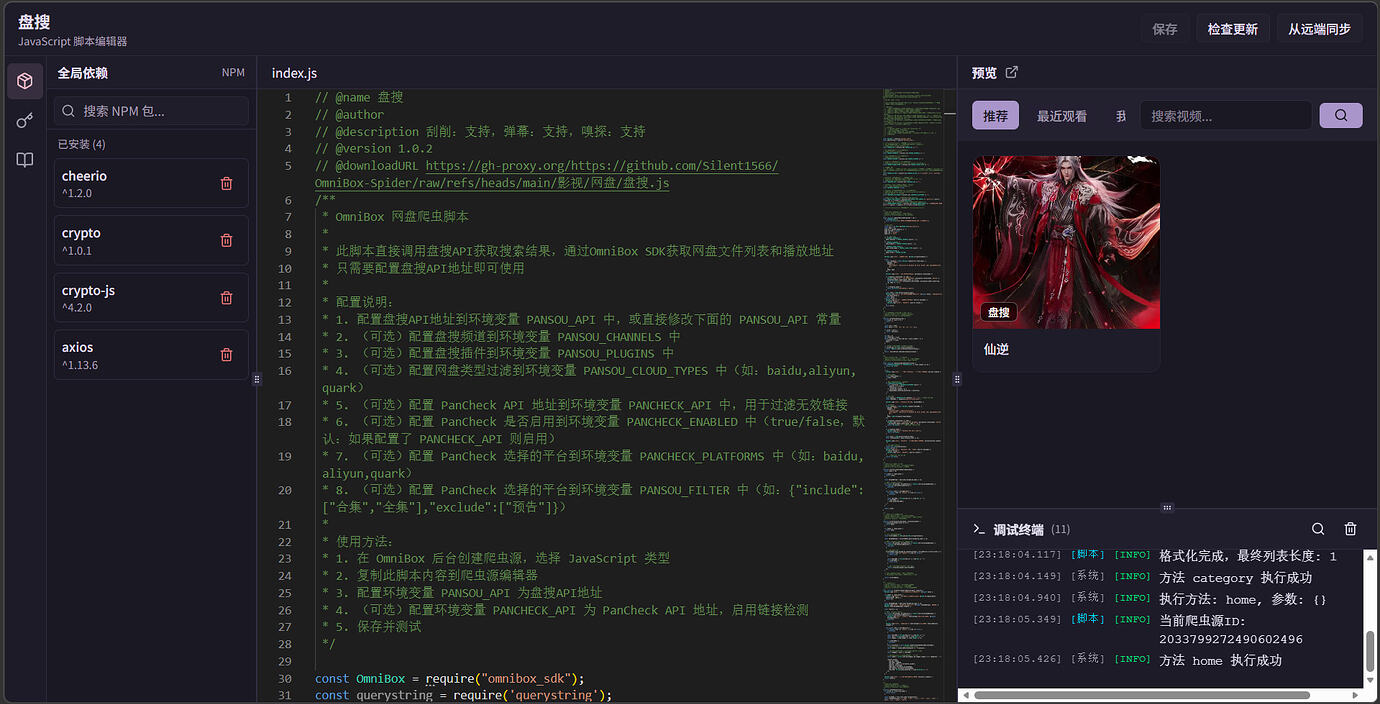
Task: Click the const OmniBox require line
Action: tap(450, 678)
